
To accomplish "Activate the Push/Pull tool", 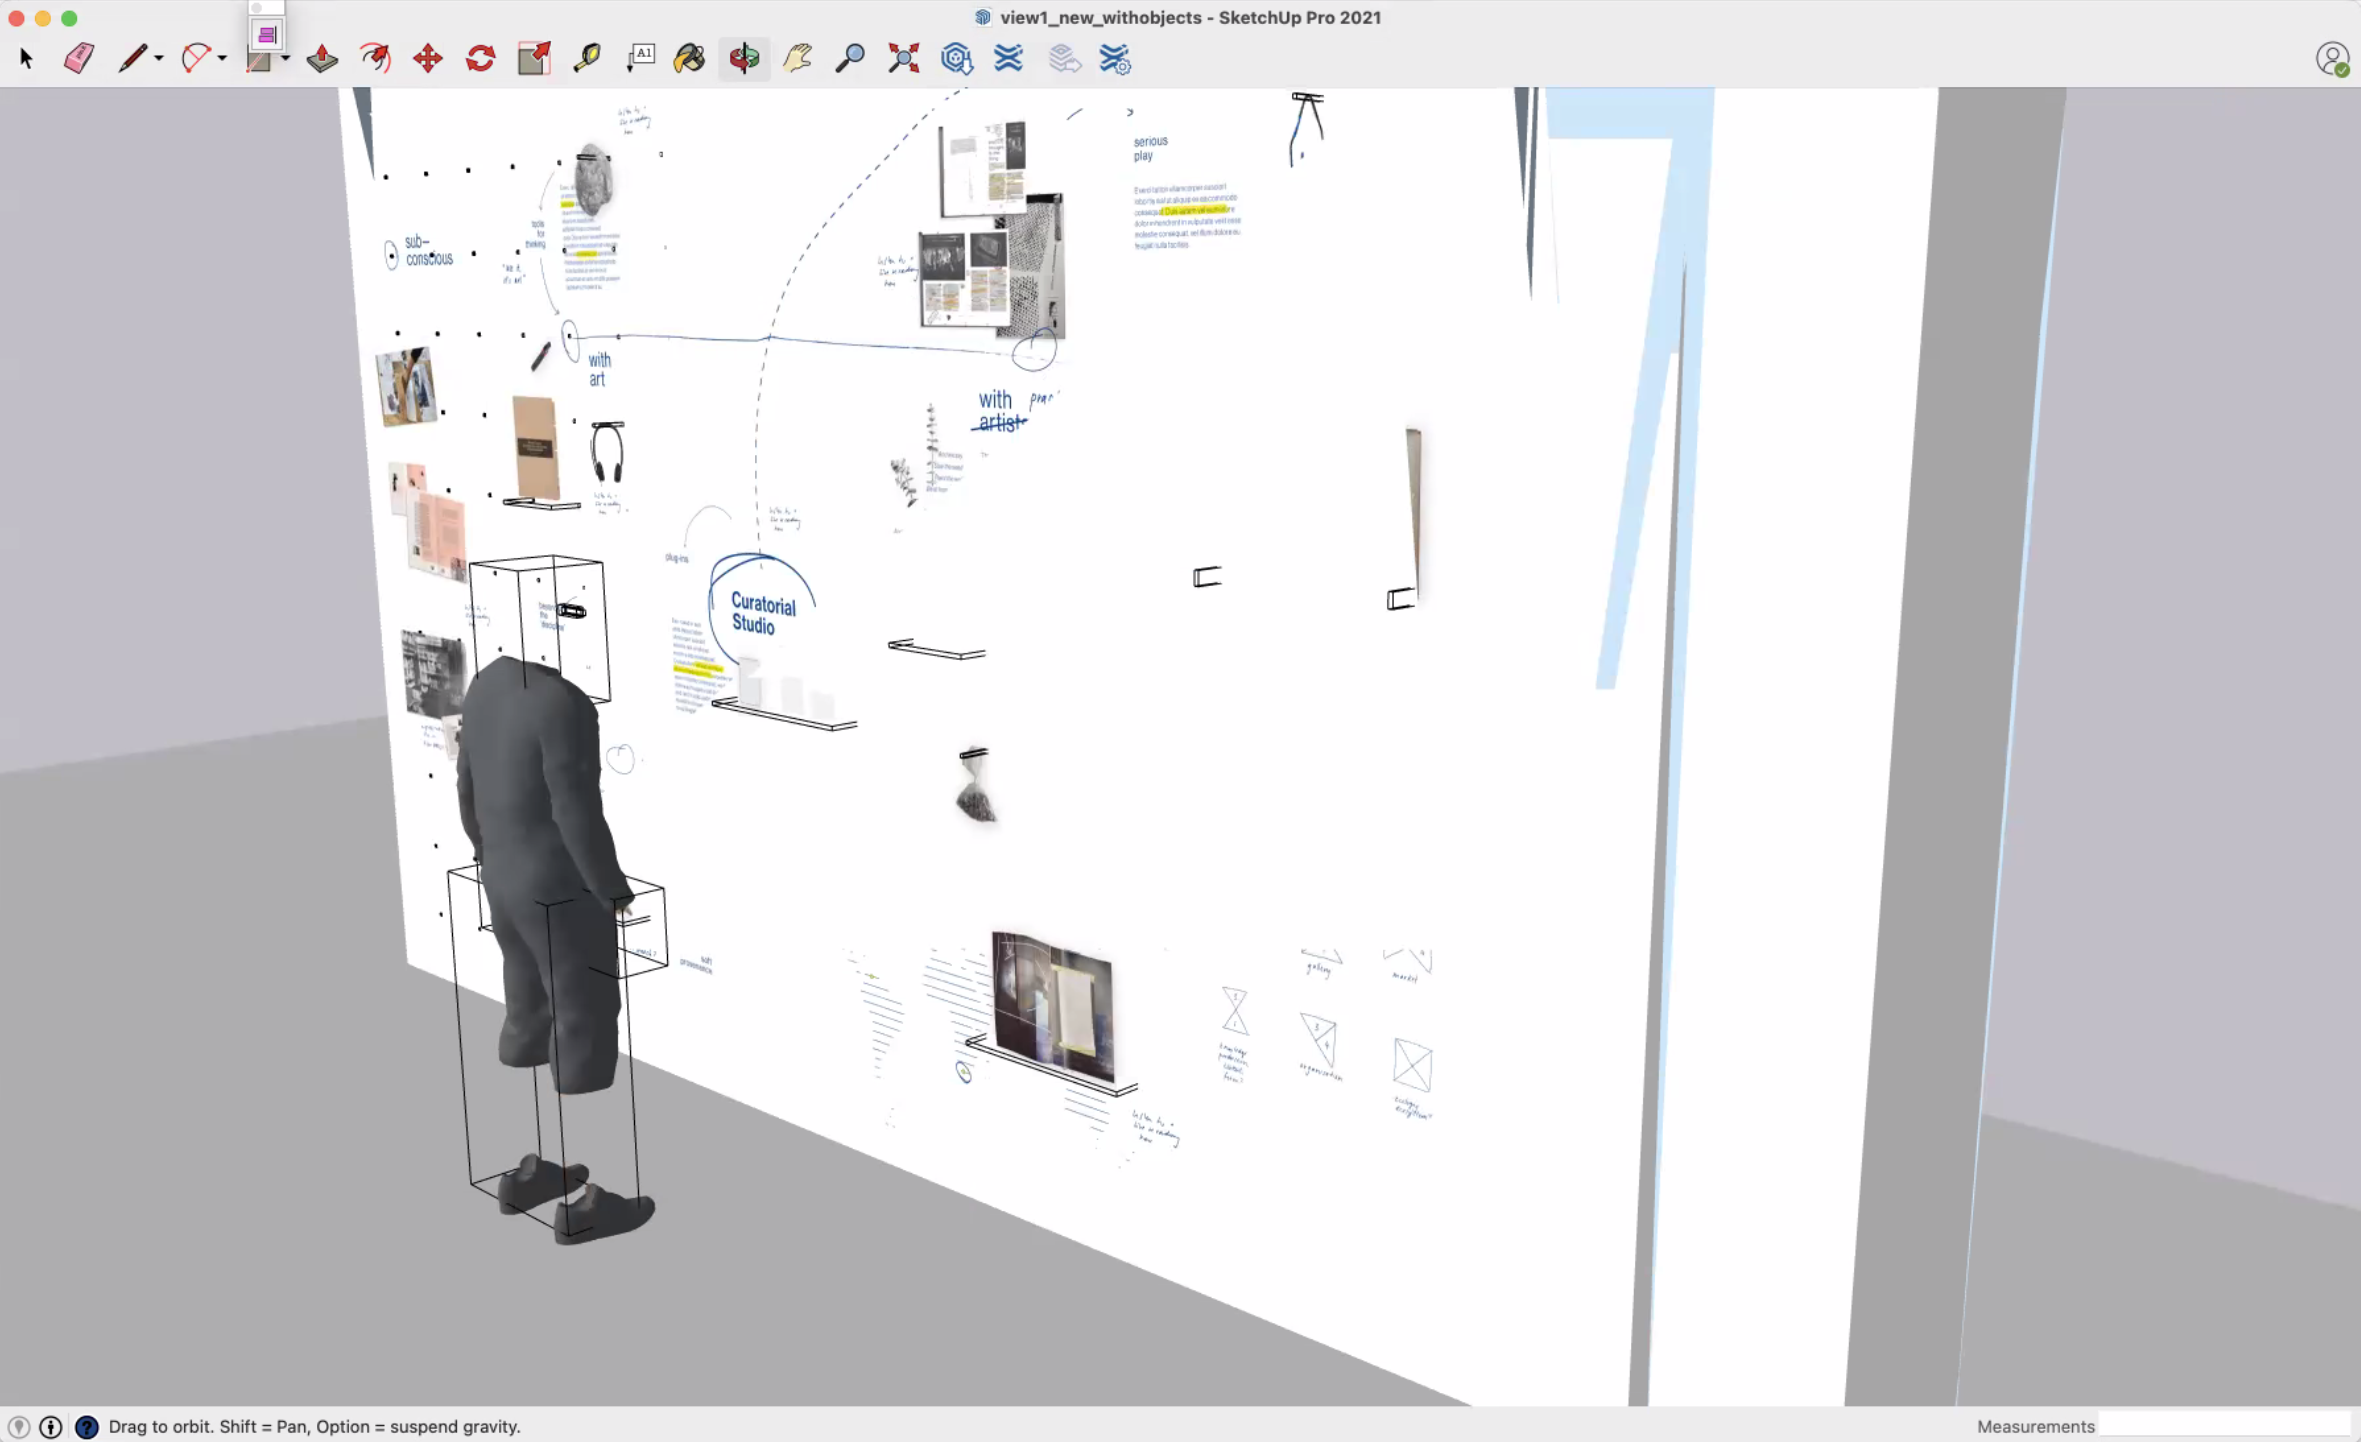I will click(321, 58).
